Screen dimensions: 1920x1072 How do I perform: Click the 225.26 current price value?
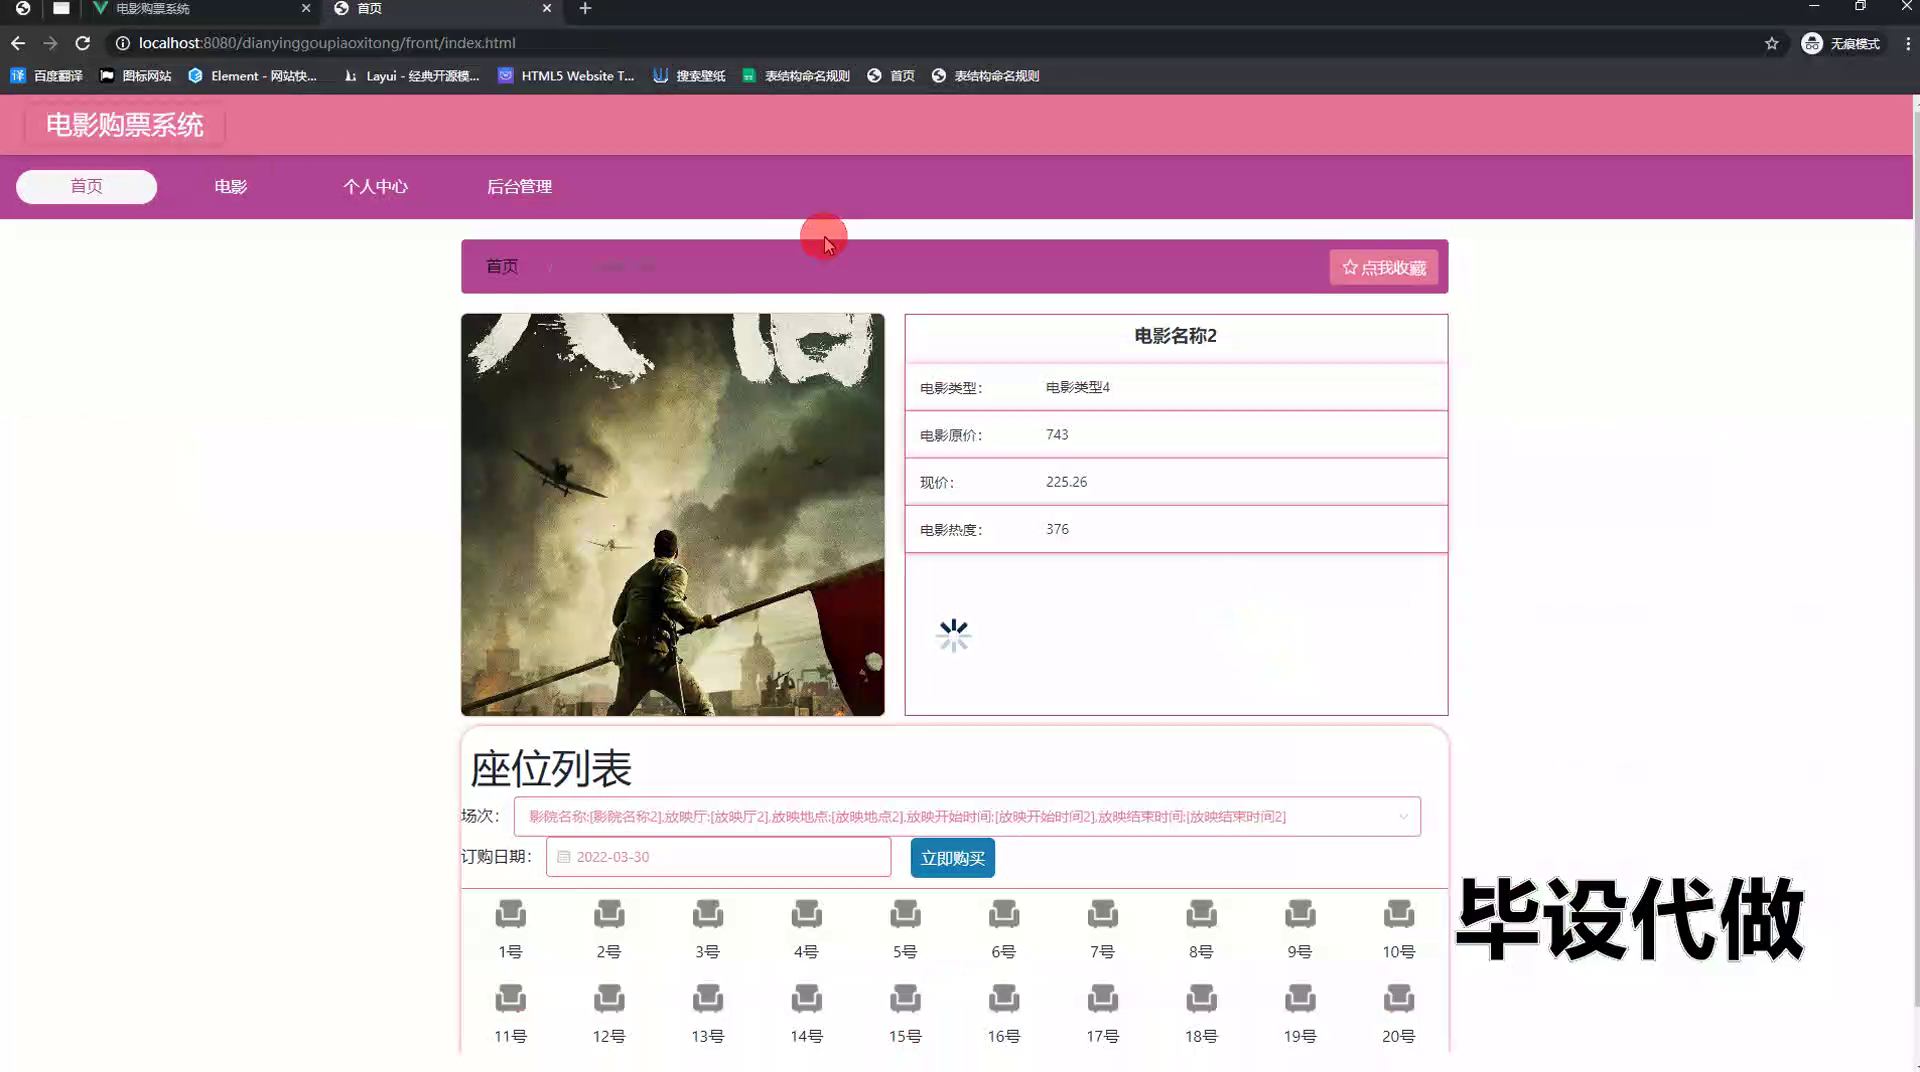pos(1066,482)
